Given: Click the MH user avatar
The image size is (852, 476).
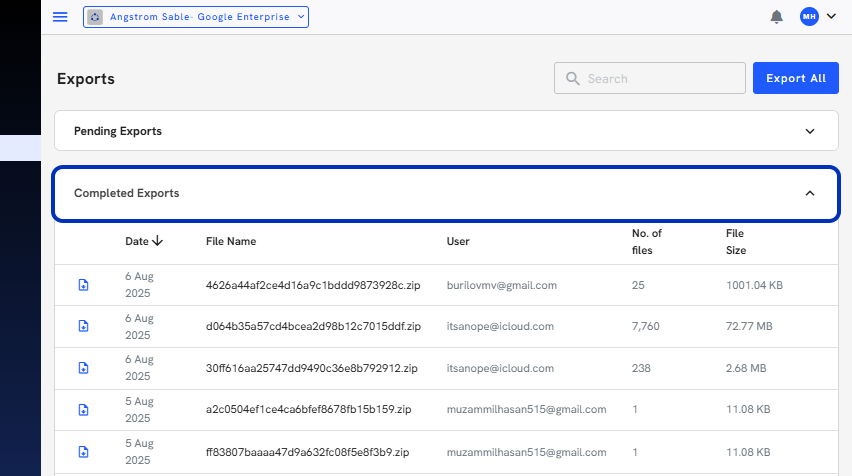Looking at the screenshot, I should [809, 16].
